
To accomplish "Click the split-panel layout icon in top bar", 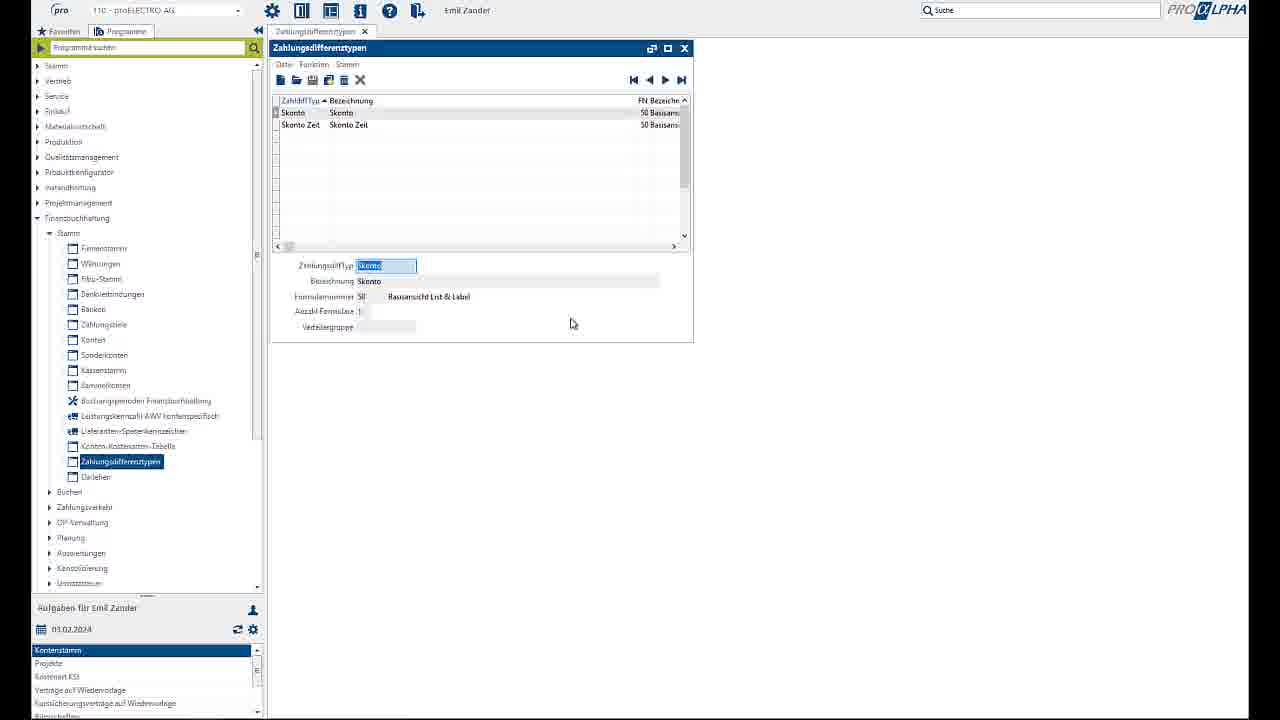I will (x=302, y=11).
